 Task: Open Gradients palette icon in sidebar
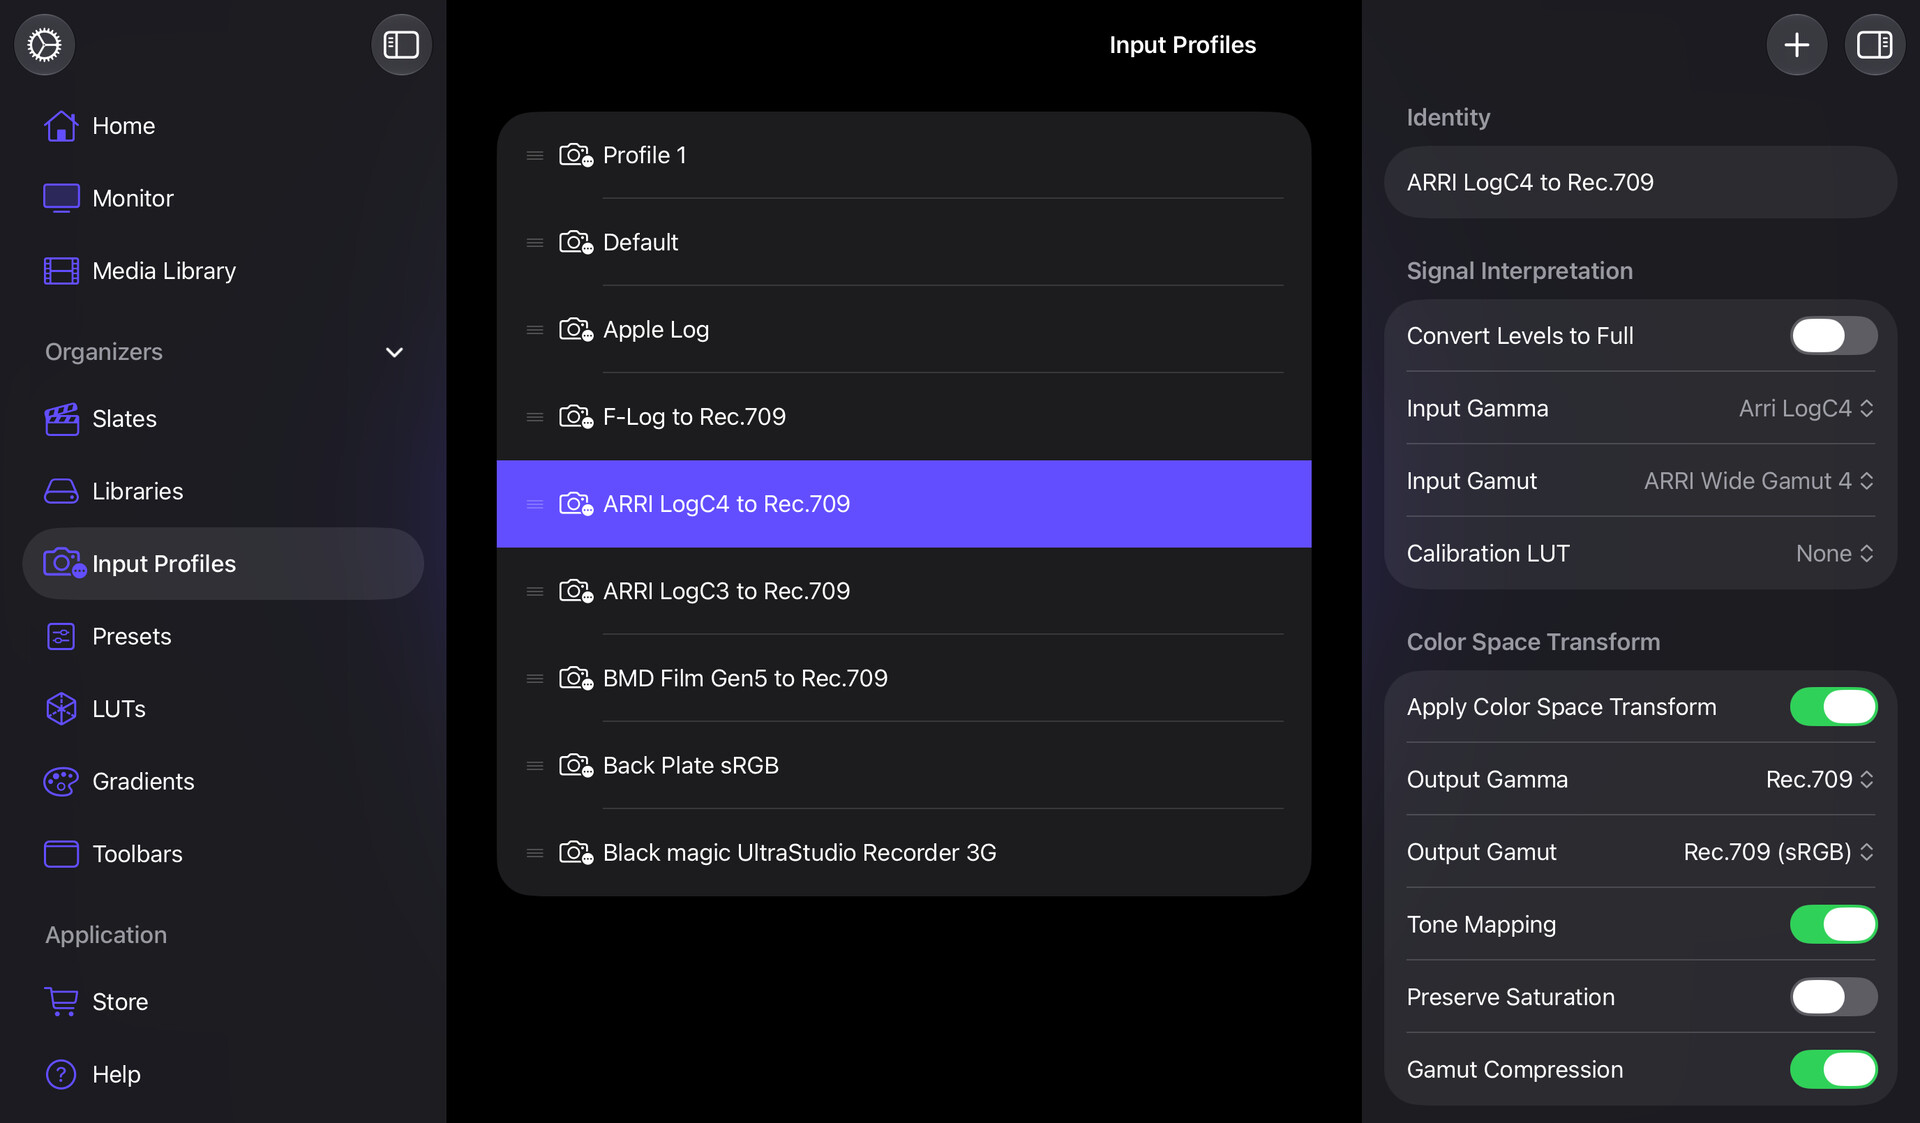(61, 782)
